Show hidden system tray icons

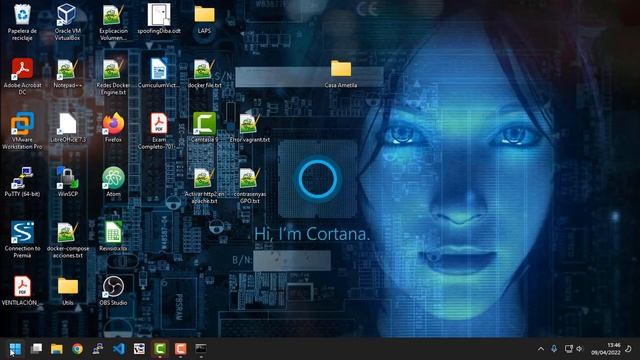(x=541, y=349)
